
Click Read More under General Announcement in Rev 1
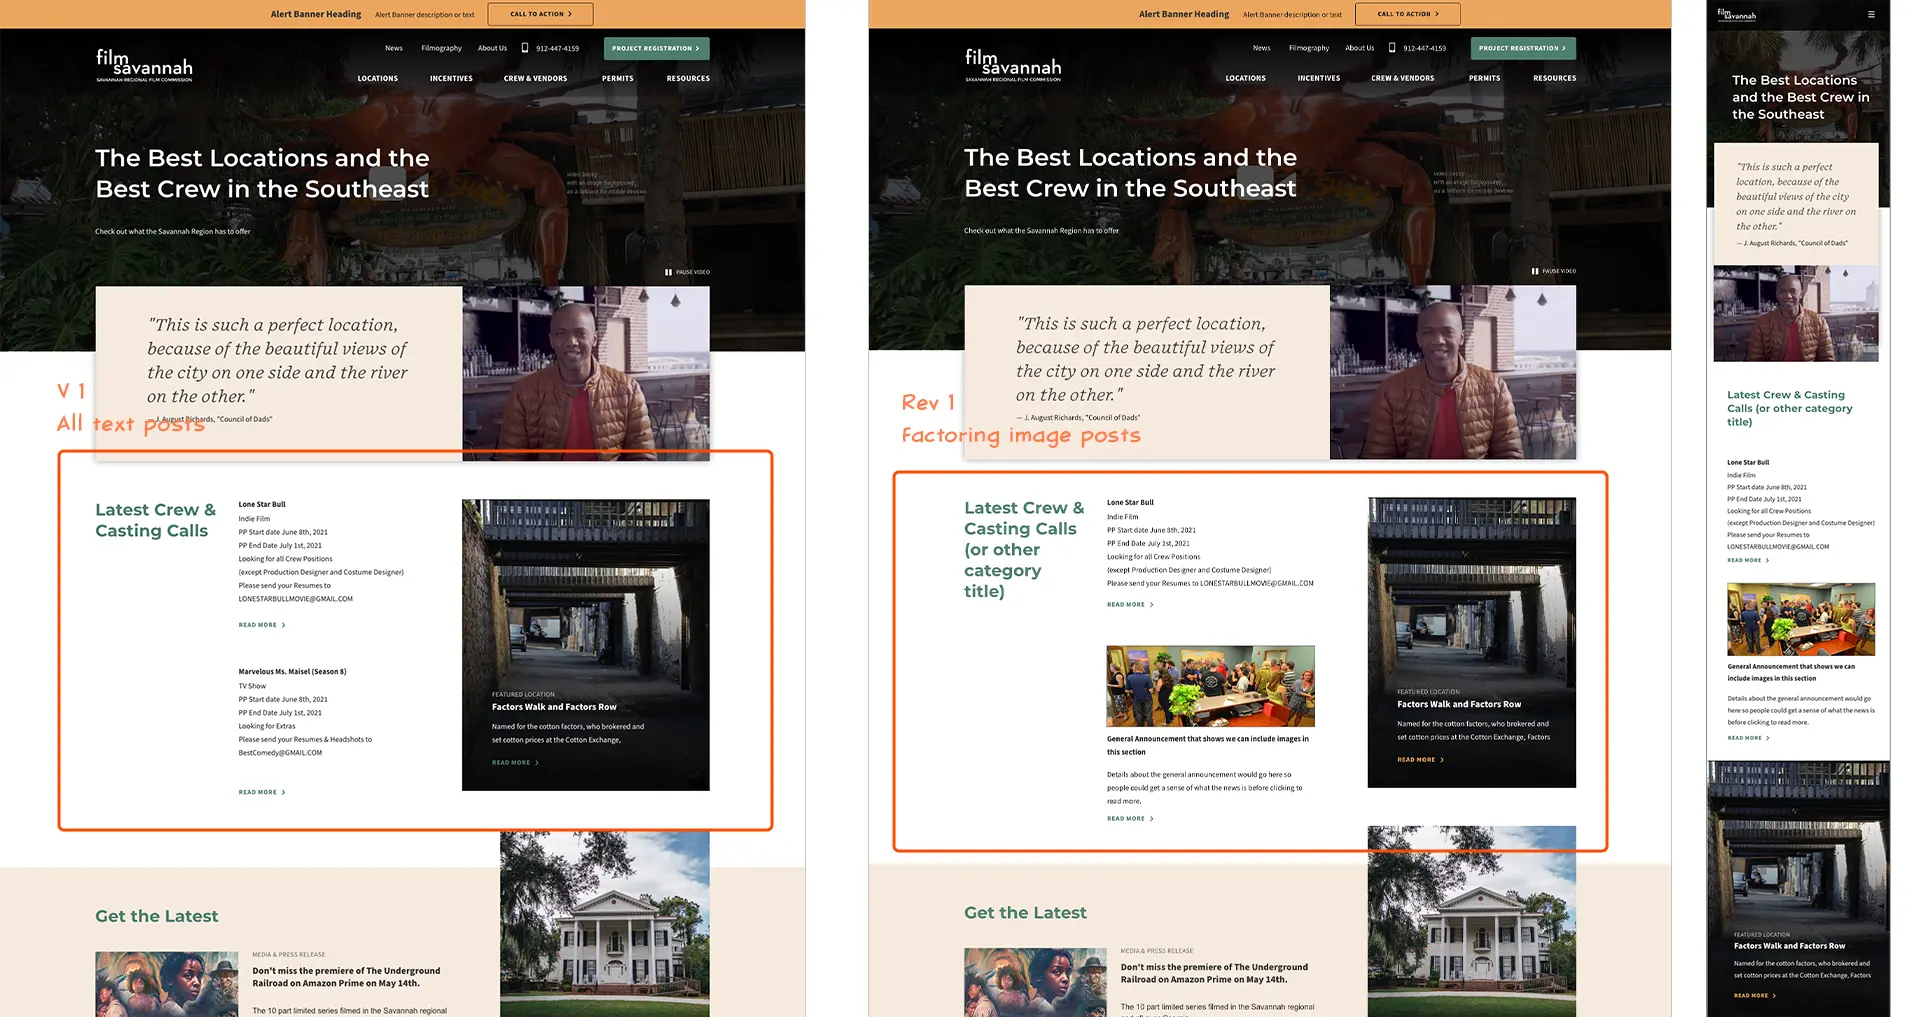[1130, 819]
